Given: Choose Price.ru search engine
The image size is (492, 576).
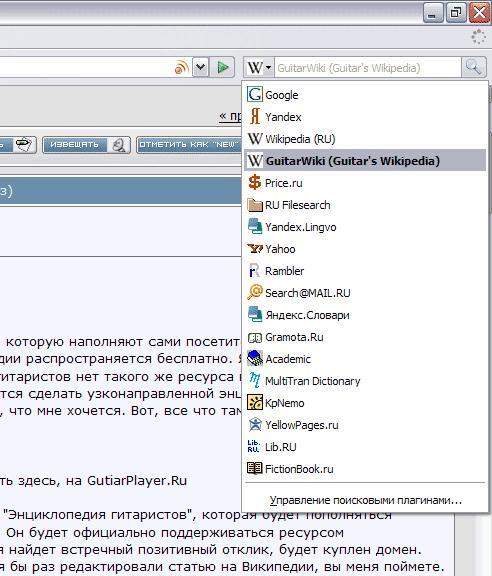Looking at the screenshot, I should click(365, 183).
